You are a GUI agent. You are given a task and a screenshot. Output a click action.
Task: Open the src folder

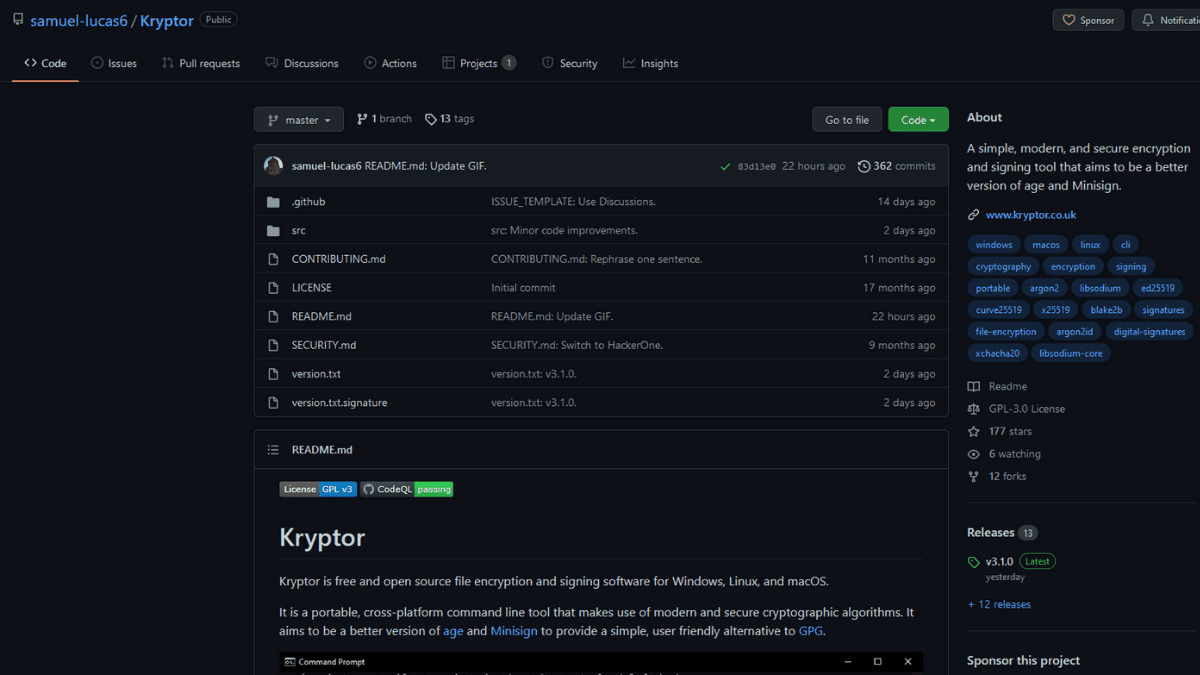tap(299, 231)
